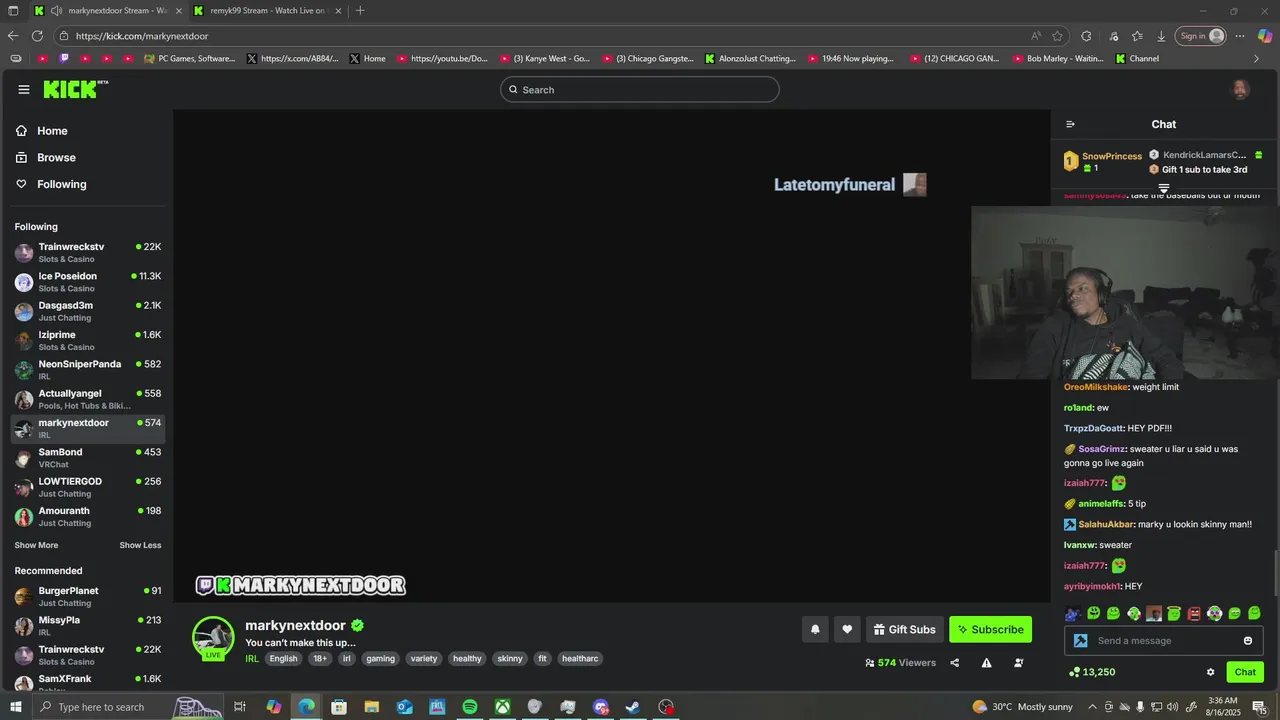This screenshot has width=1280, height=720.
Task: Click Show Less in Following list
Action: click(140, 545)
